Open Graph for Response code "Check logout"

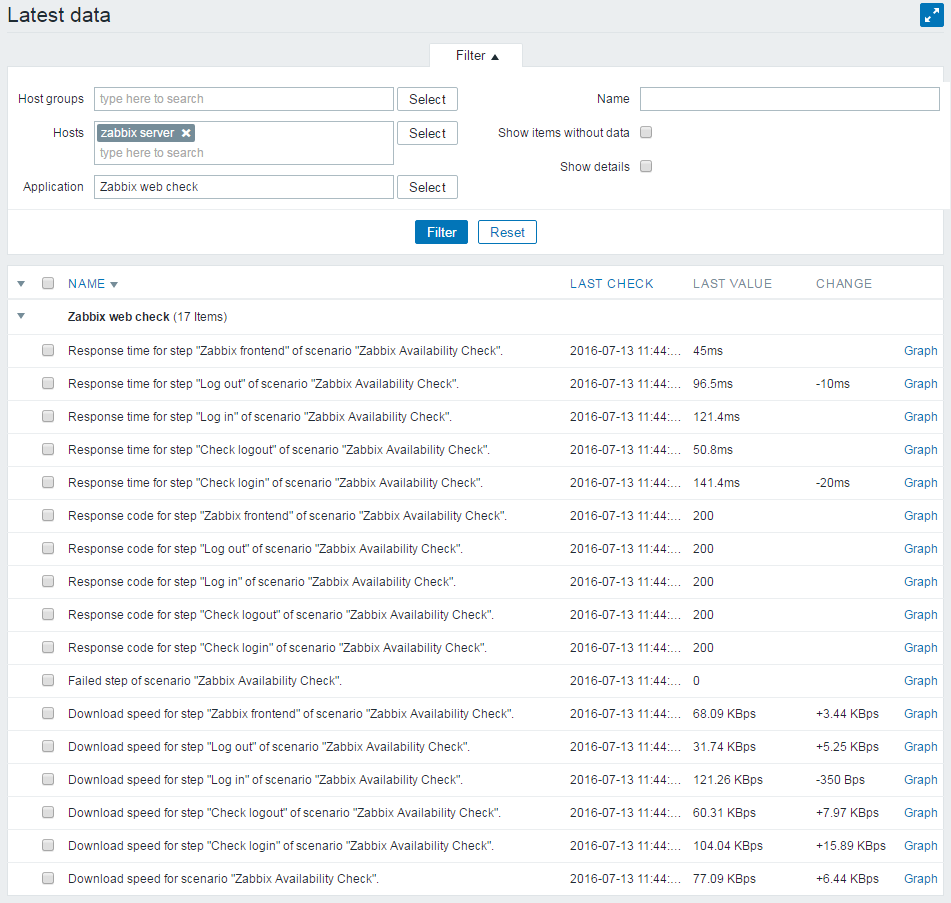pos(920,615)
